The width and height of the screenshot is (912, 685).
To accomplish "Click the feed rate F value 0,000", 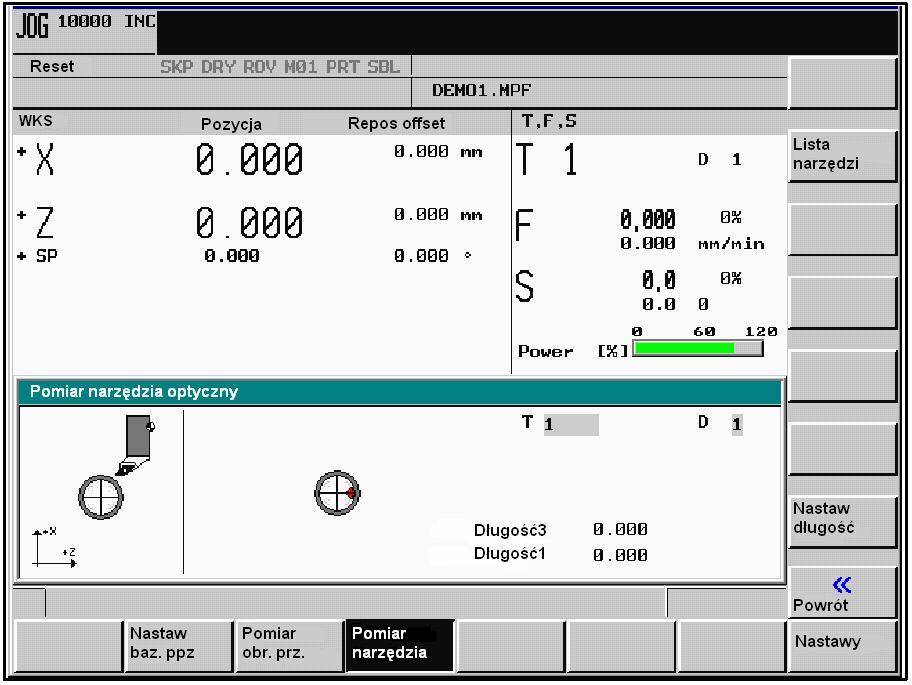I will click(647, 219).
